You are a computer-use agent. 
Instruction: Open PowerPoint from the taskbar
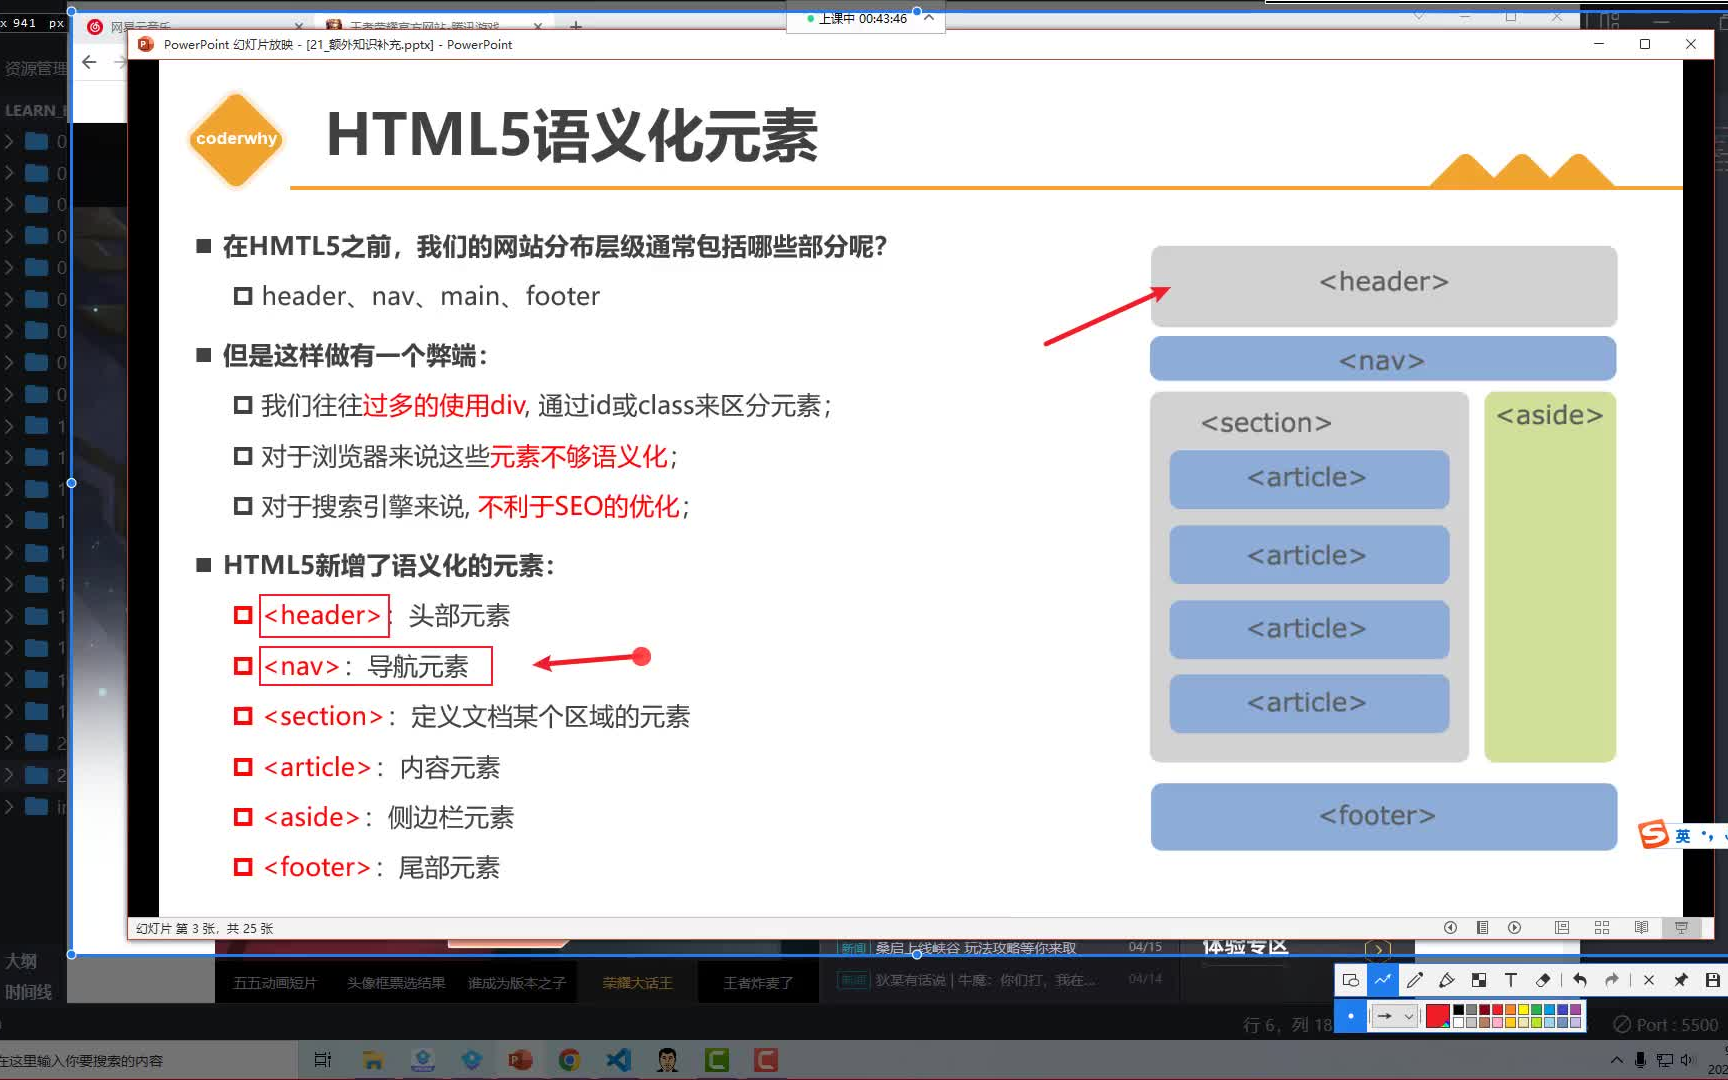520,1060
